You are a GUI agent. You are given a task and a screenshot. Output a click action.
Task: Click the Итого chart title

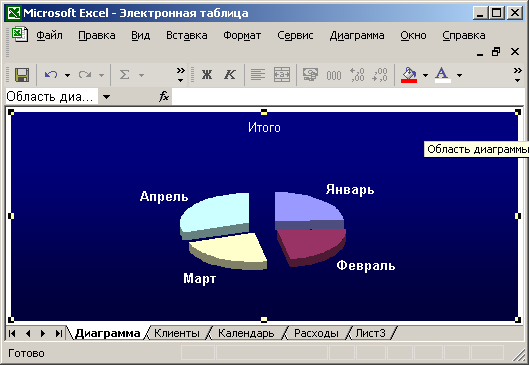pyautogui.click(x=264, y=128)
